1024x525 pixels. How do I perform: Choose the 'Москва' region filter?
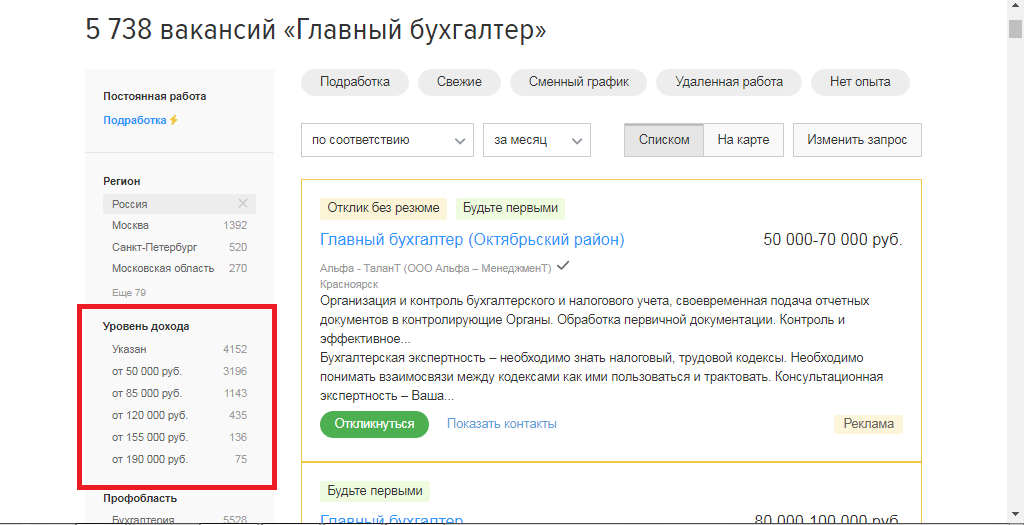(130, 226)
